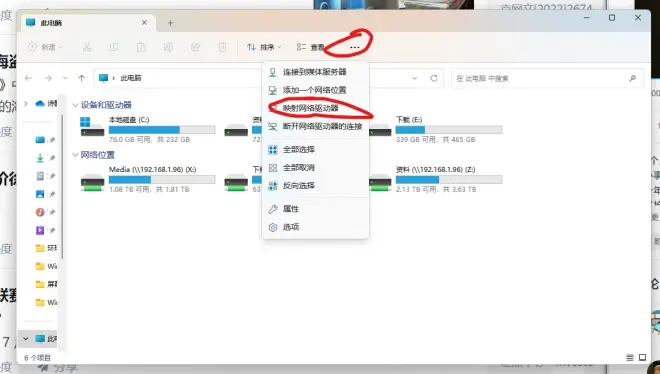Screen dimensions: 660x374
Task: Select the This PC monitor icon in sidebar
Action: pos(40,339)
